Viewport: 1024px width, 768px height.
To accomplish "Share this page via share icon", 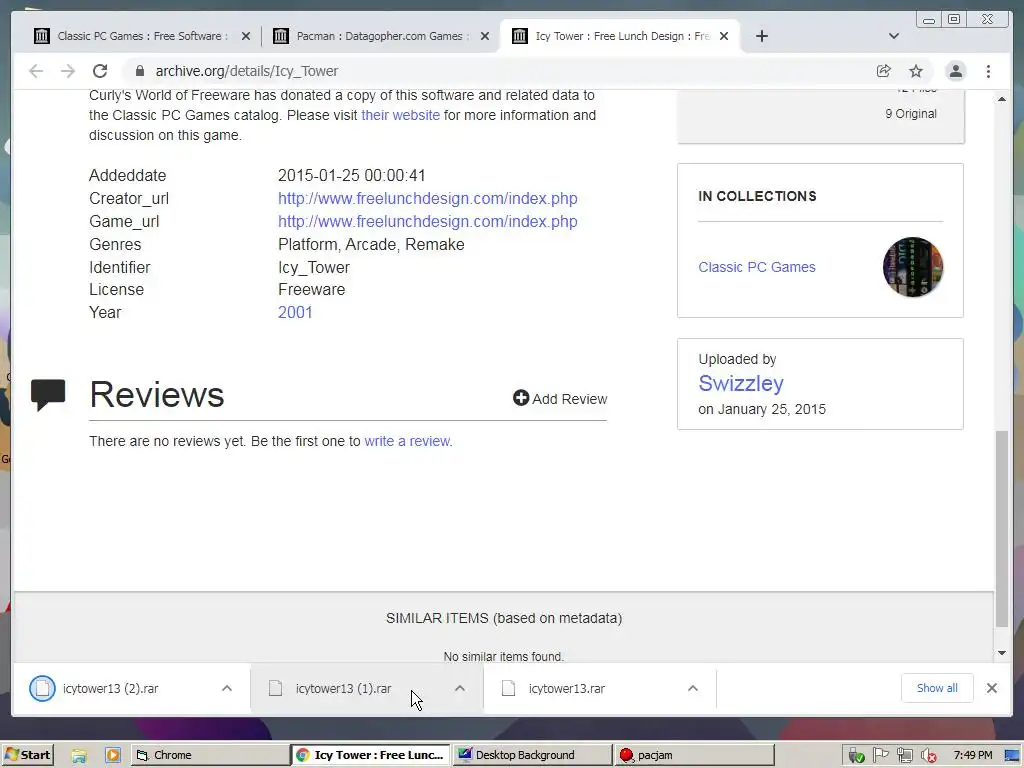I will 884,71.
